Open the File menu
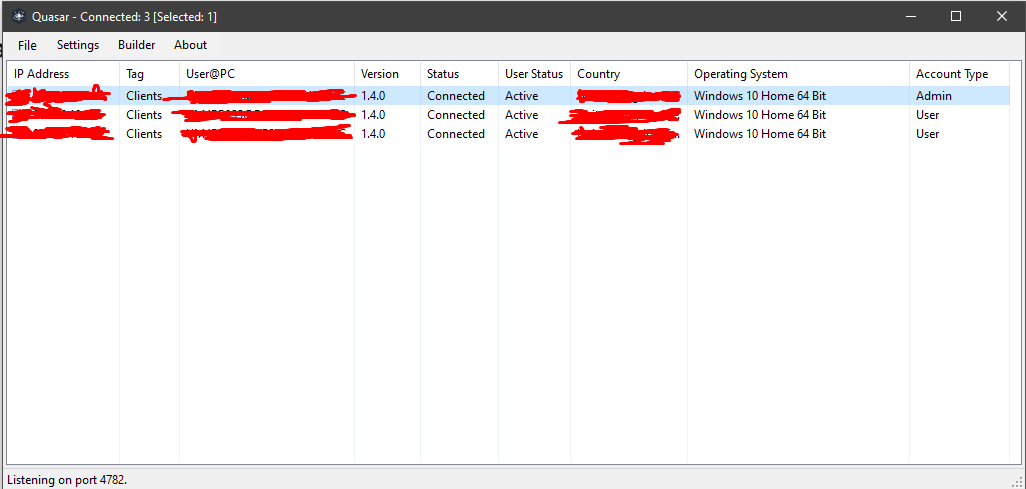Image resolution: width=1026 pixels, height=489 pixels. [27, 45]
